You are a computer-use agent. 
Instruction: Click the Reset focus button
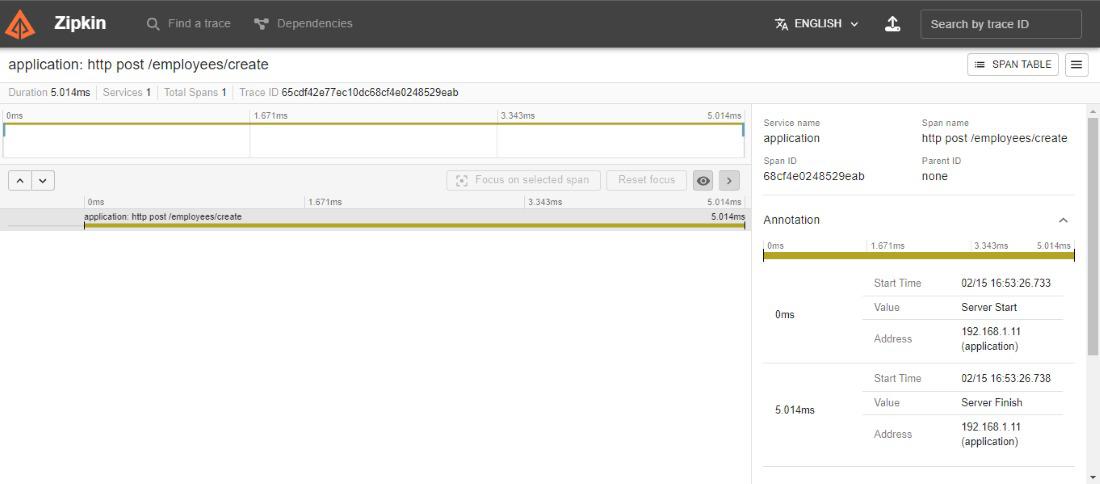click(x=646, y=180)
